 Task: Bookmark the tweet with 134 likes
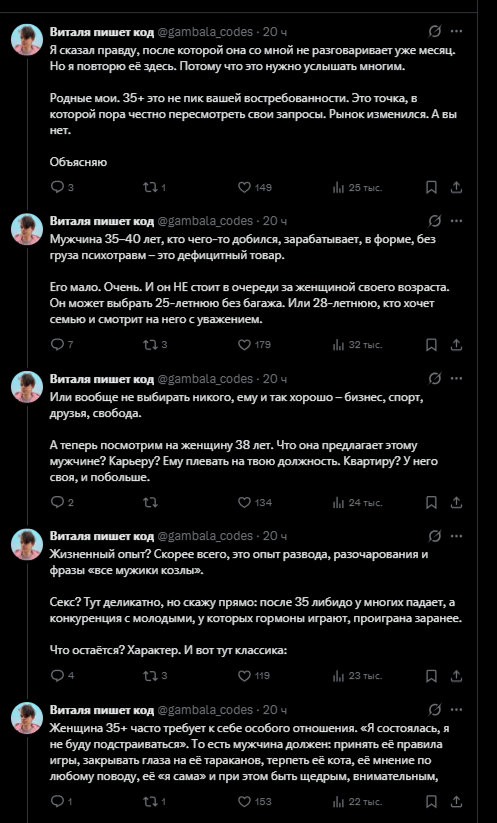pos(431,502)
